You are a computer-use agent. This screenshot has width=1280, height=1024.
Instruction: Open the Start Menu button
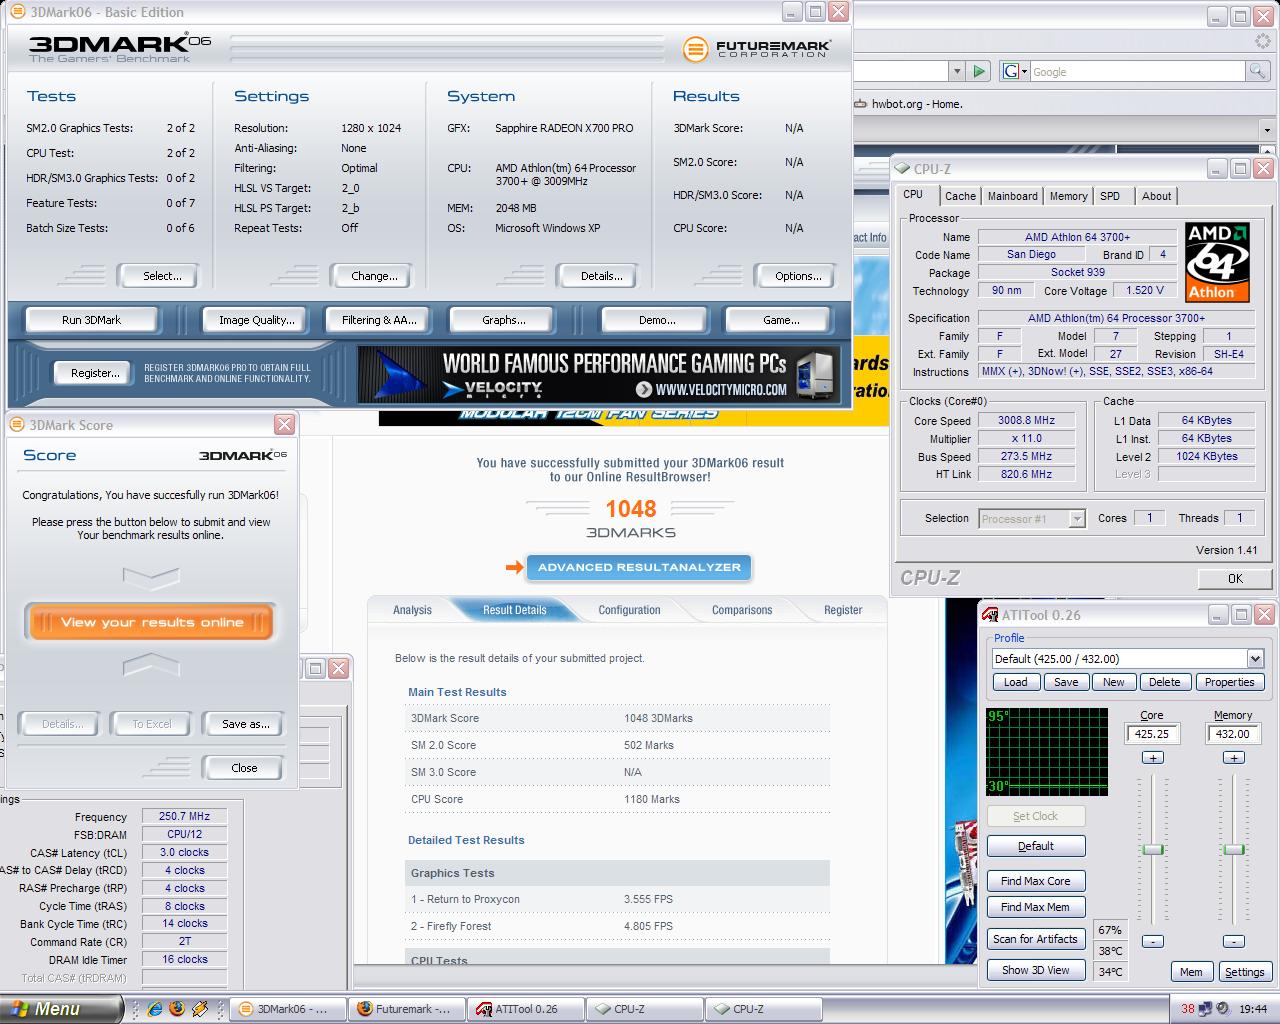62,1009
